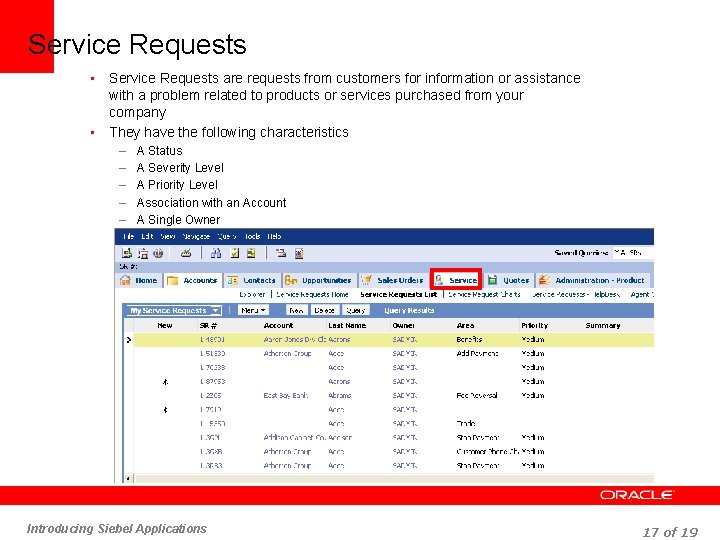Click the Query button beside Delete
Image resolution: width=720 pixels, height=540 pixels.
coord(355,310)
